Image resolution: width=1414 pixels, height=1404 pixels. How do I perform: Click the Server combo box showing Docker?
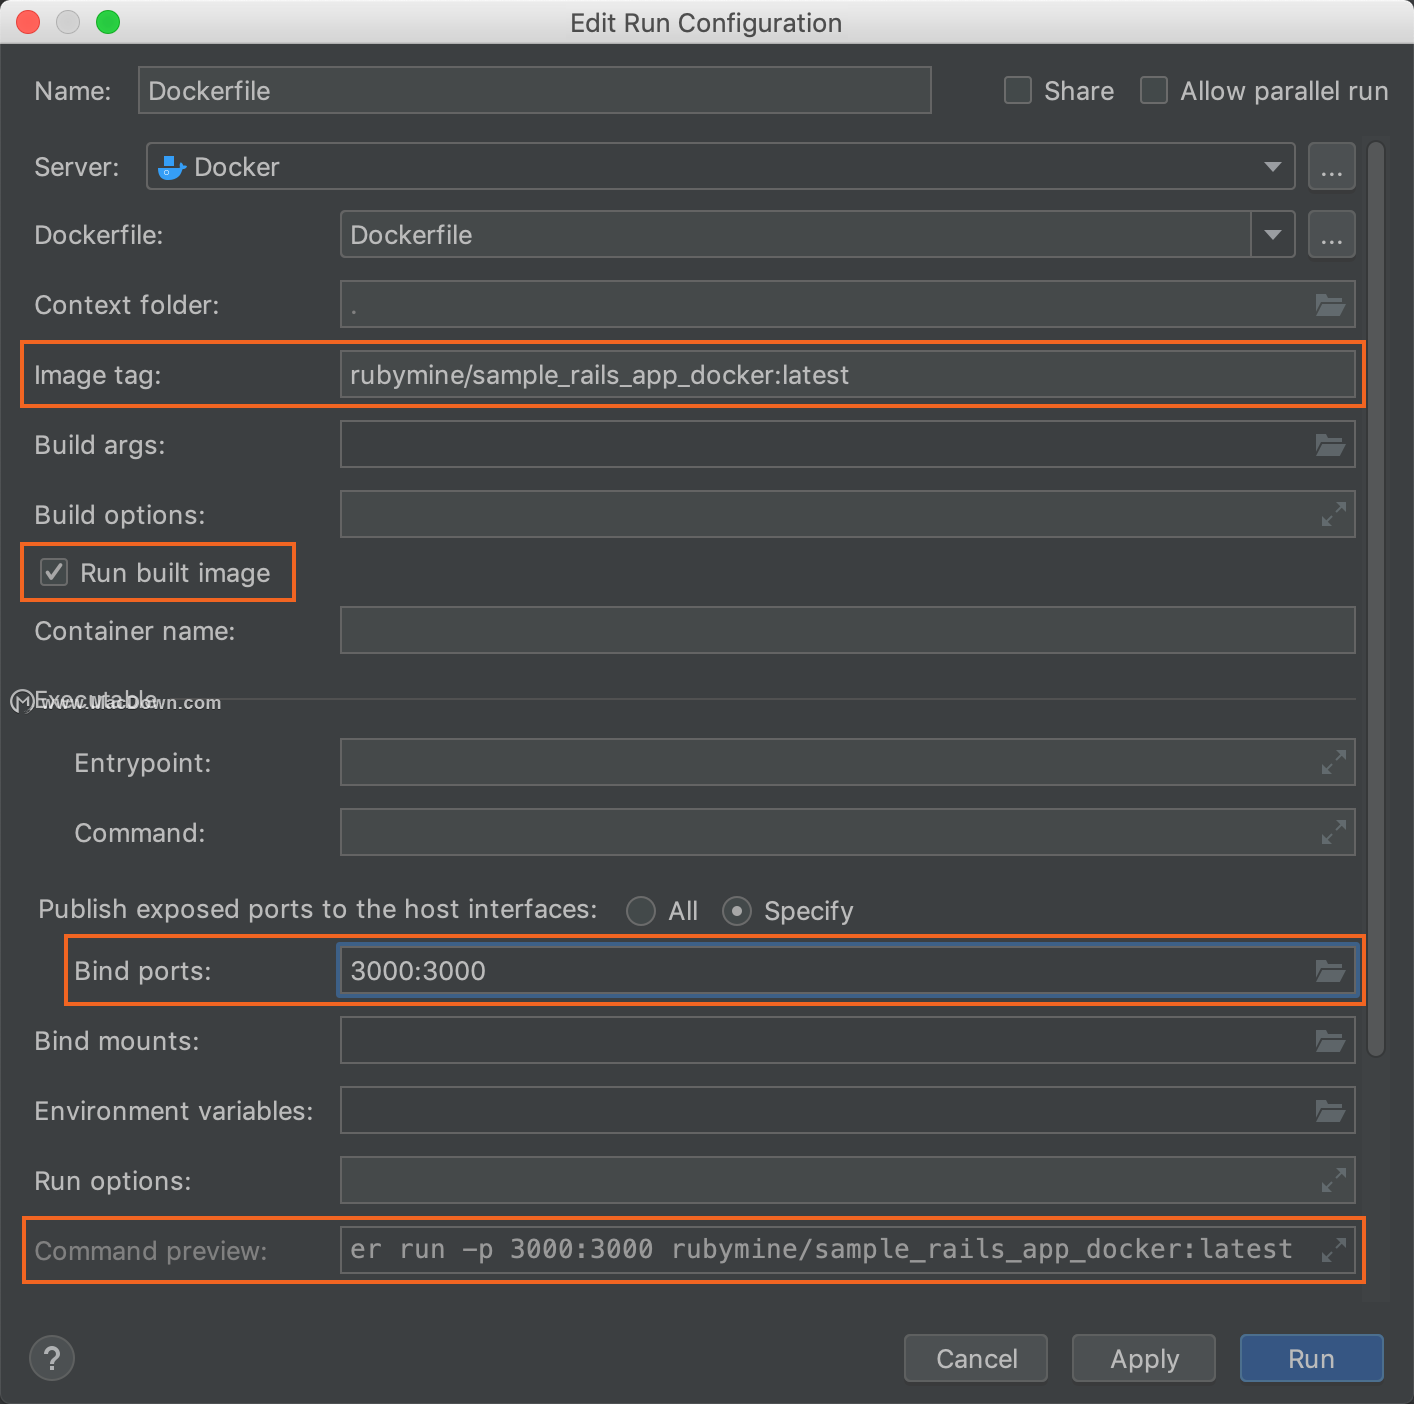coord(721,167)
